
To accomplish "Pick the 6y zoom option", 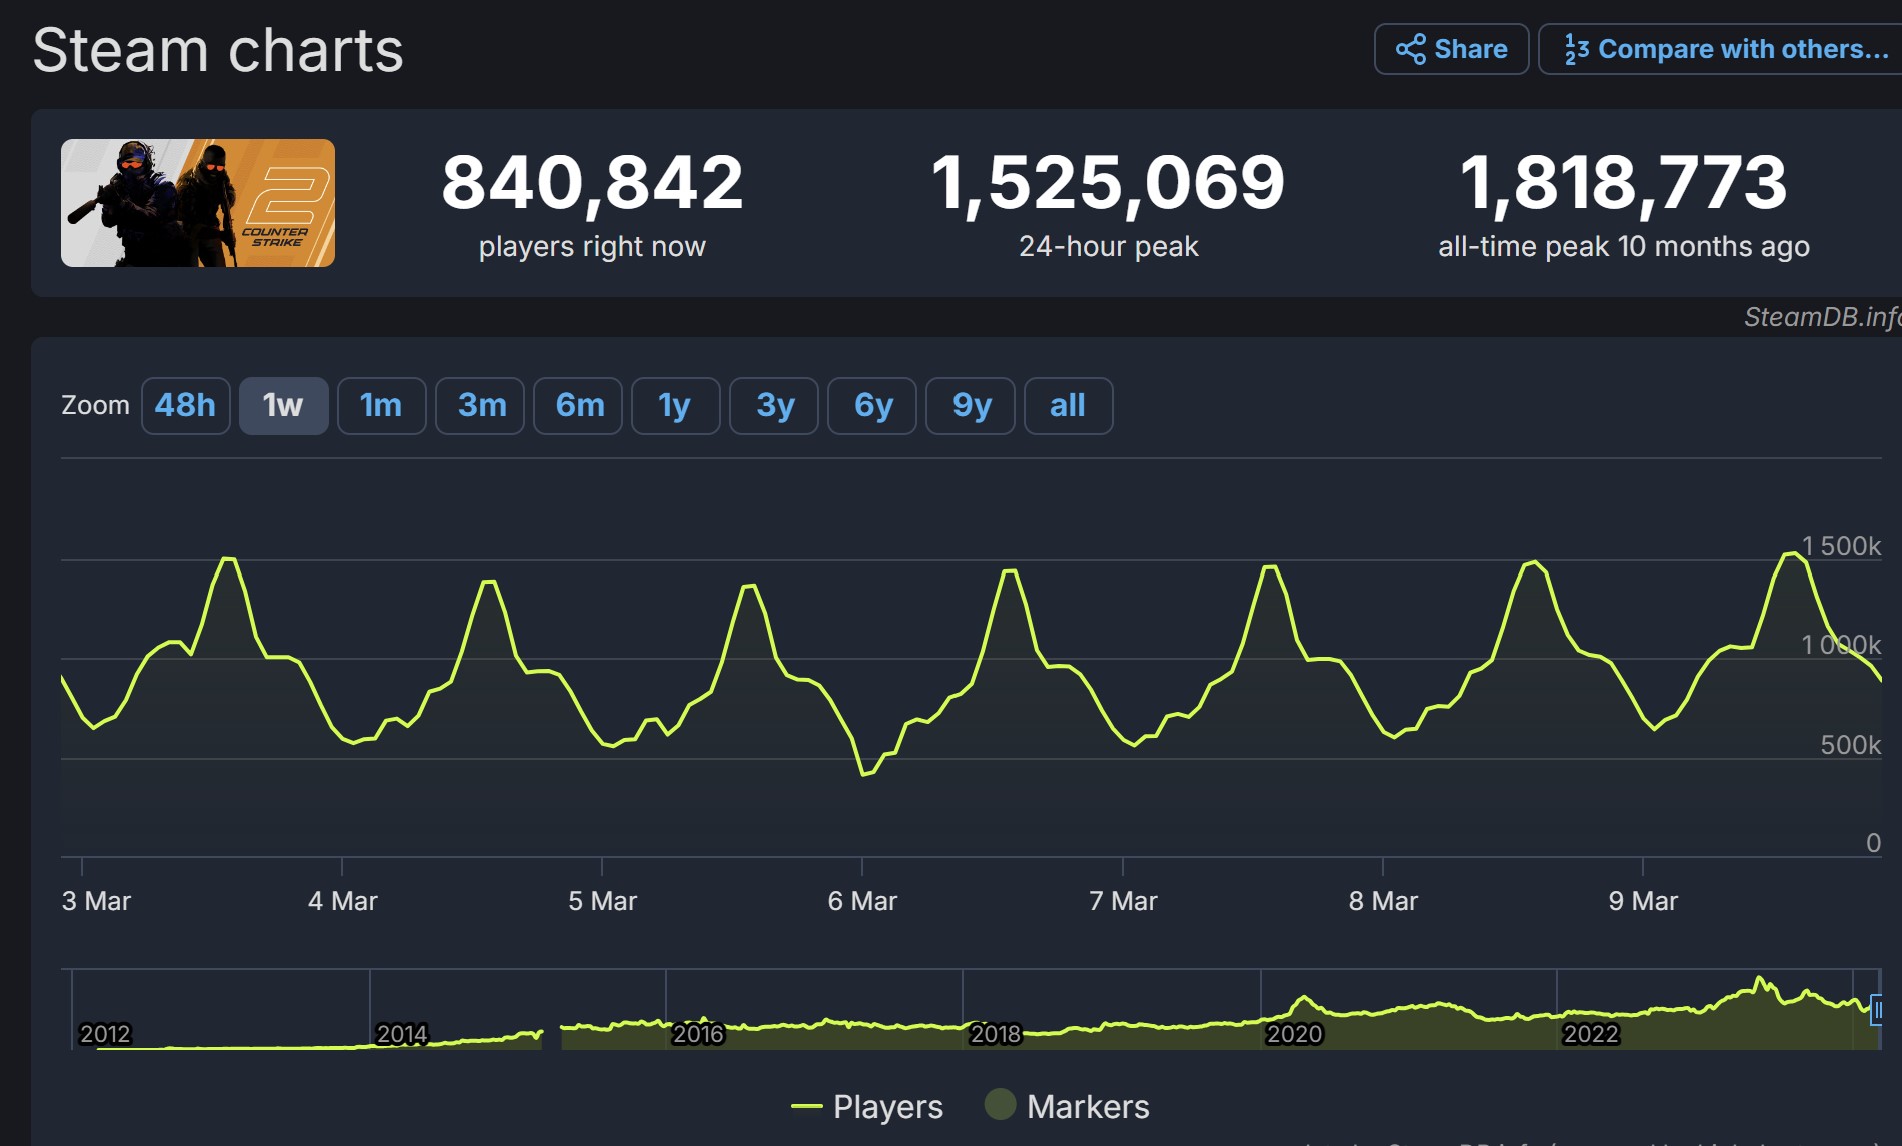I will click(872, 405).
